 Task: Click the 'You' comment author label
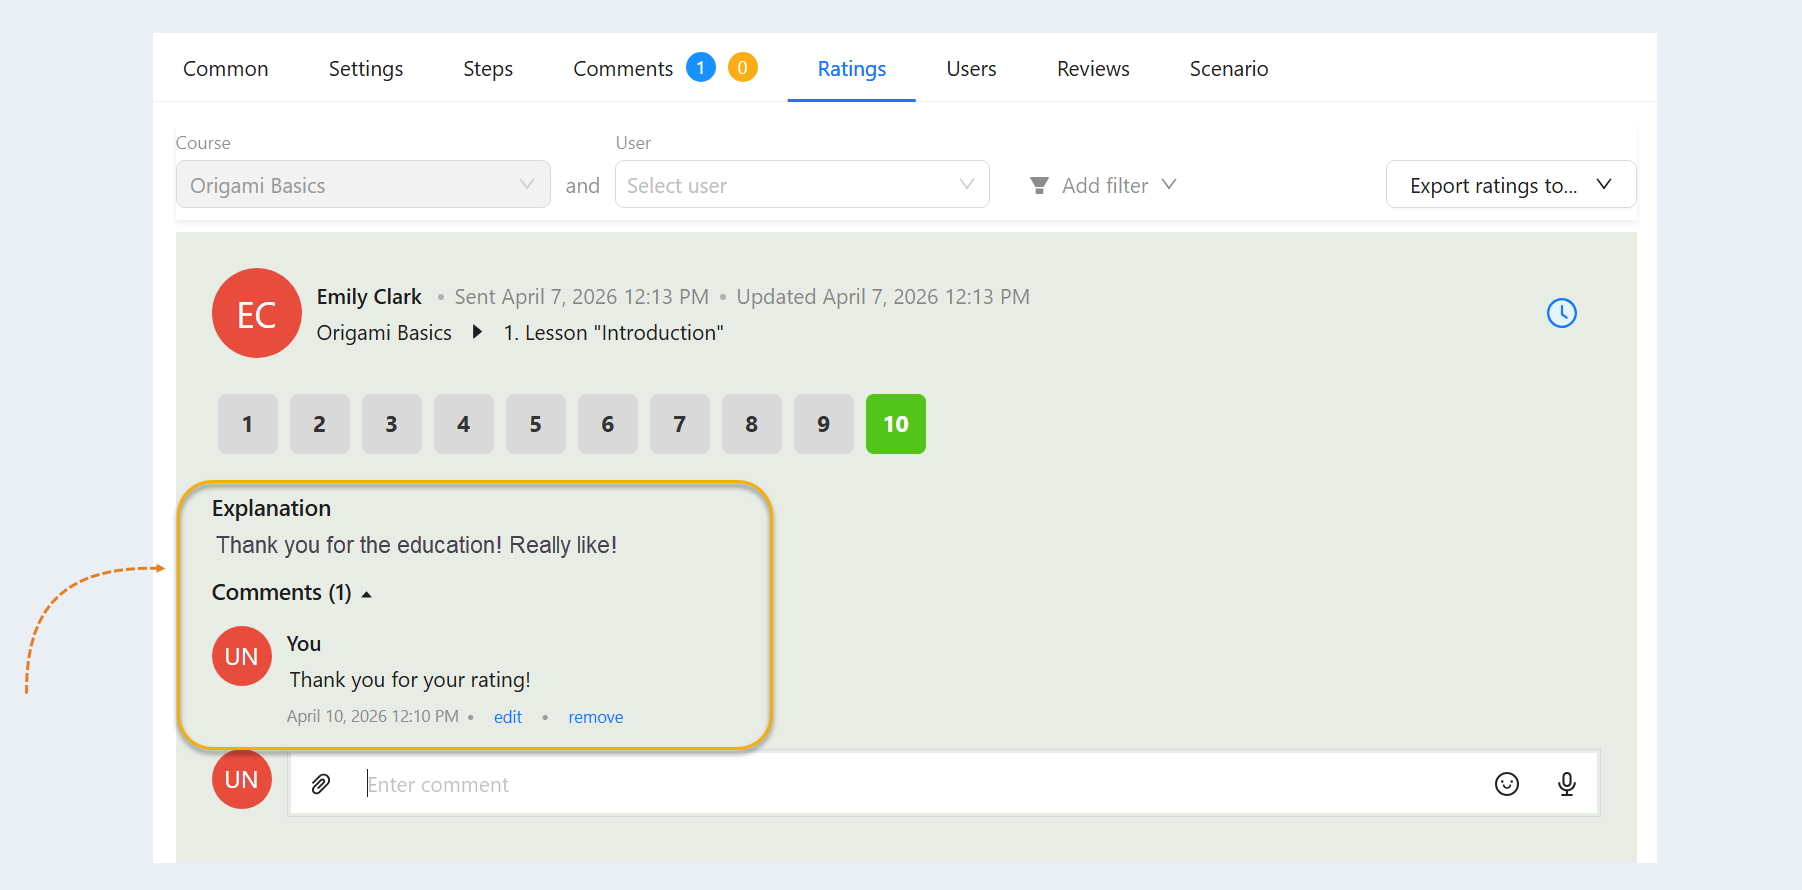[304, 644]
